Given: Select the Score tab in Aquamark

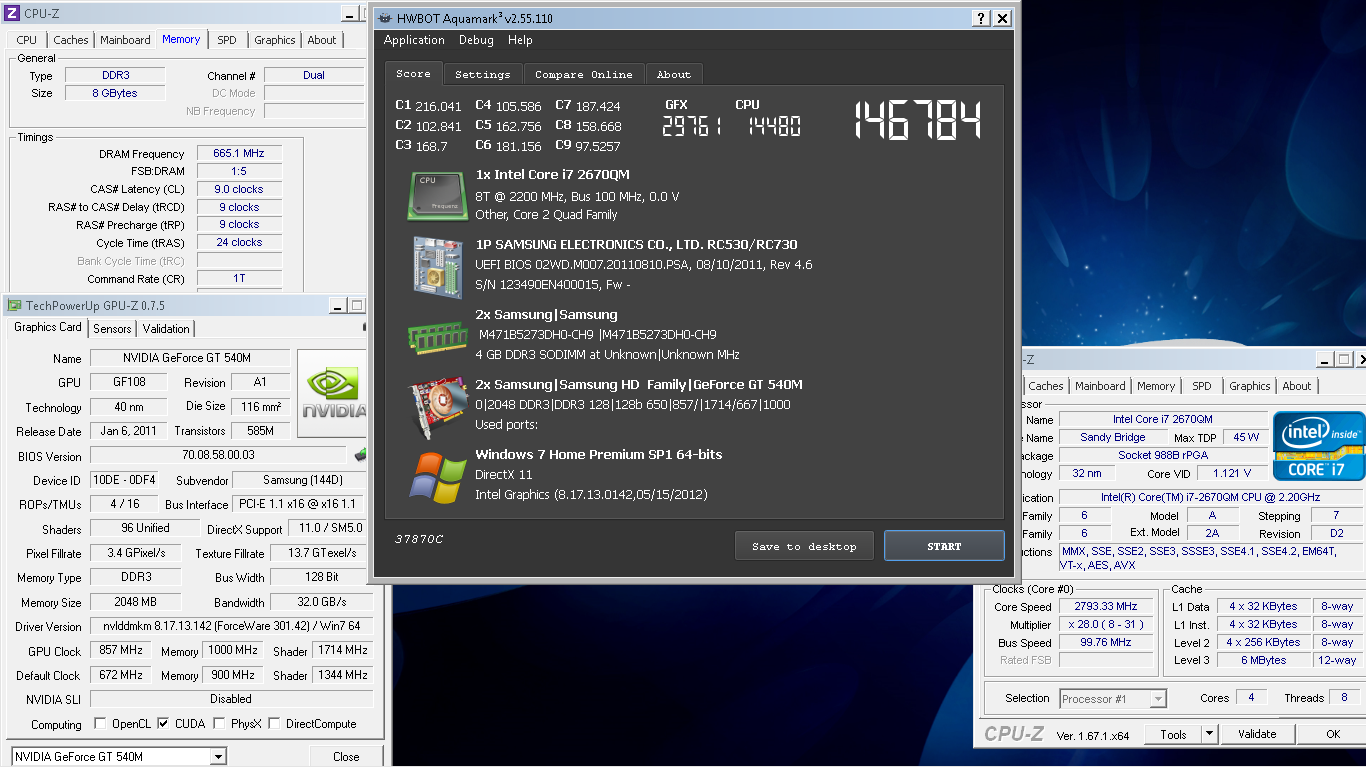Looking at the screenshot, I should point(413,73).
